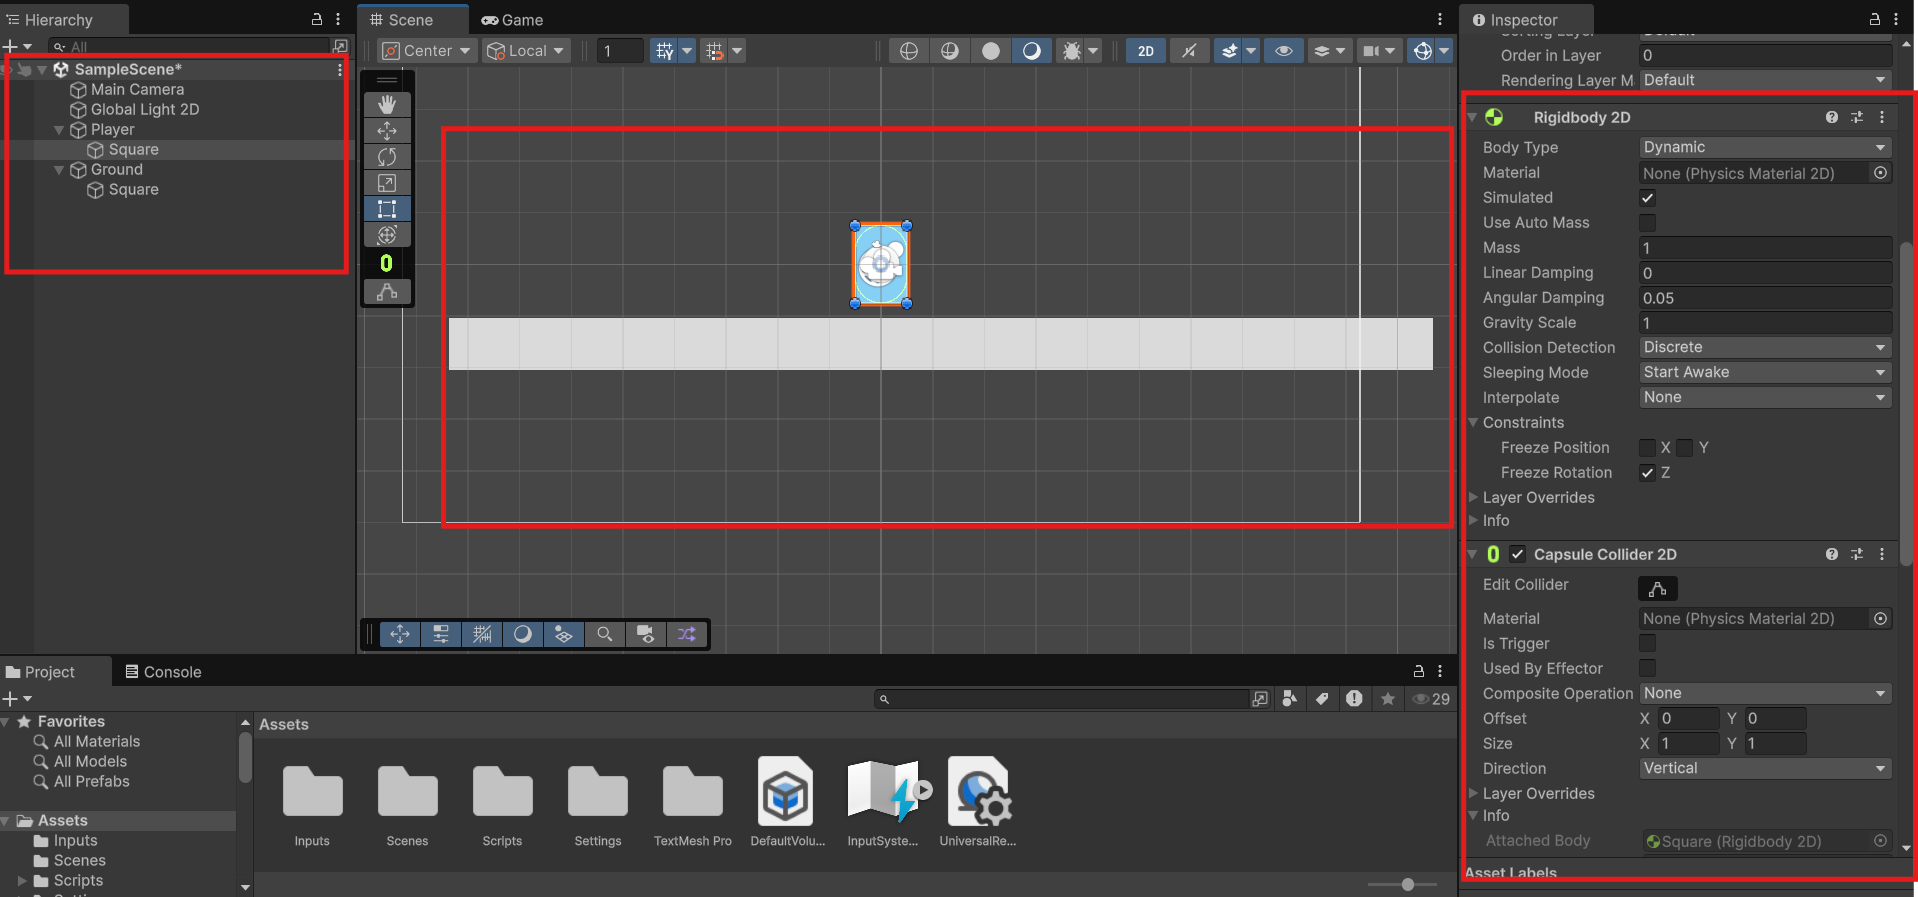Open Interpolate None dropdown

(1765, 397)
